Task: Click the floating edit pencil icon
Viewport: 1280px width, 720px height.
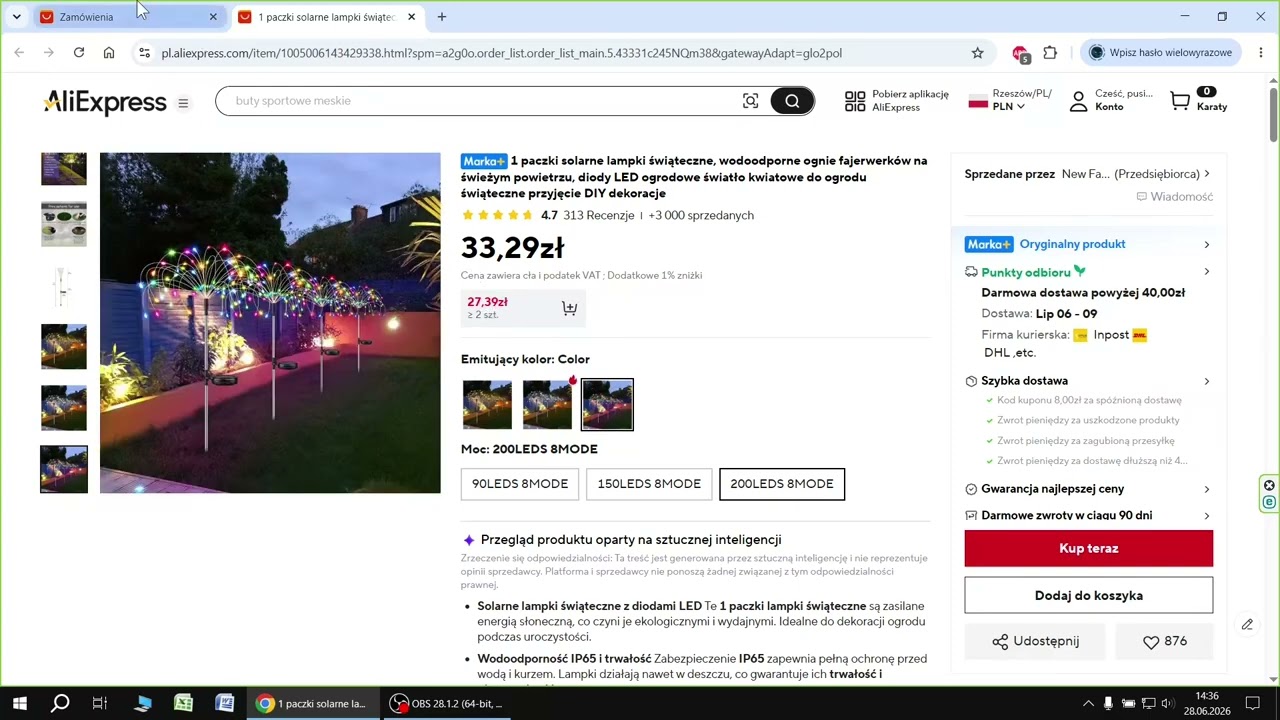Action: pos(1247,625)
